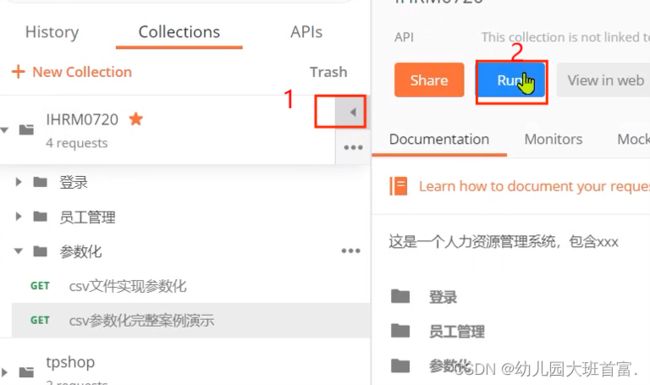Click the 员工管理 folder icon in documentation
650x385 pixels.
[400, 331]
